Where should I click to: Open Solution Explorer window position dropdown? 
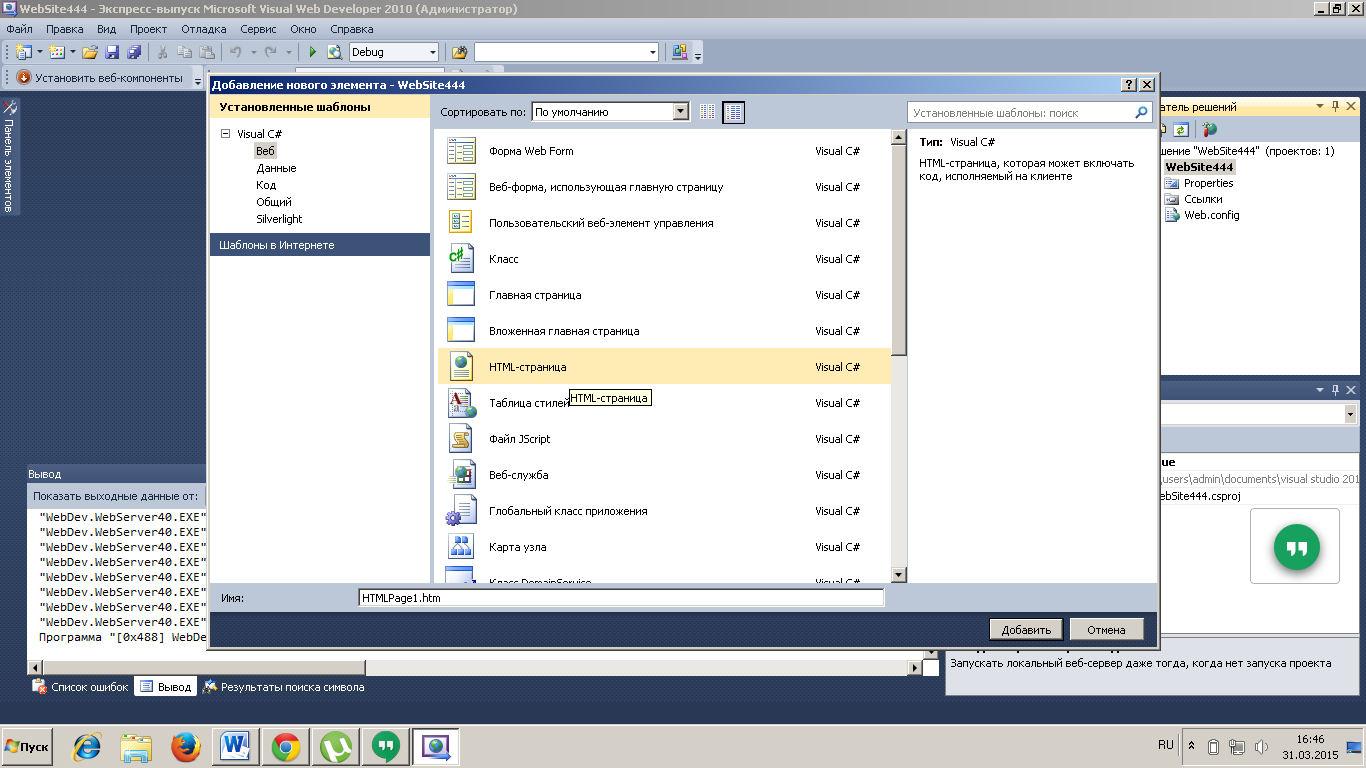1318,106
